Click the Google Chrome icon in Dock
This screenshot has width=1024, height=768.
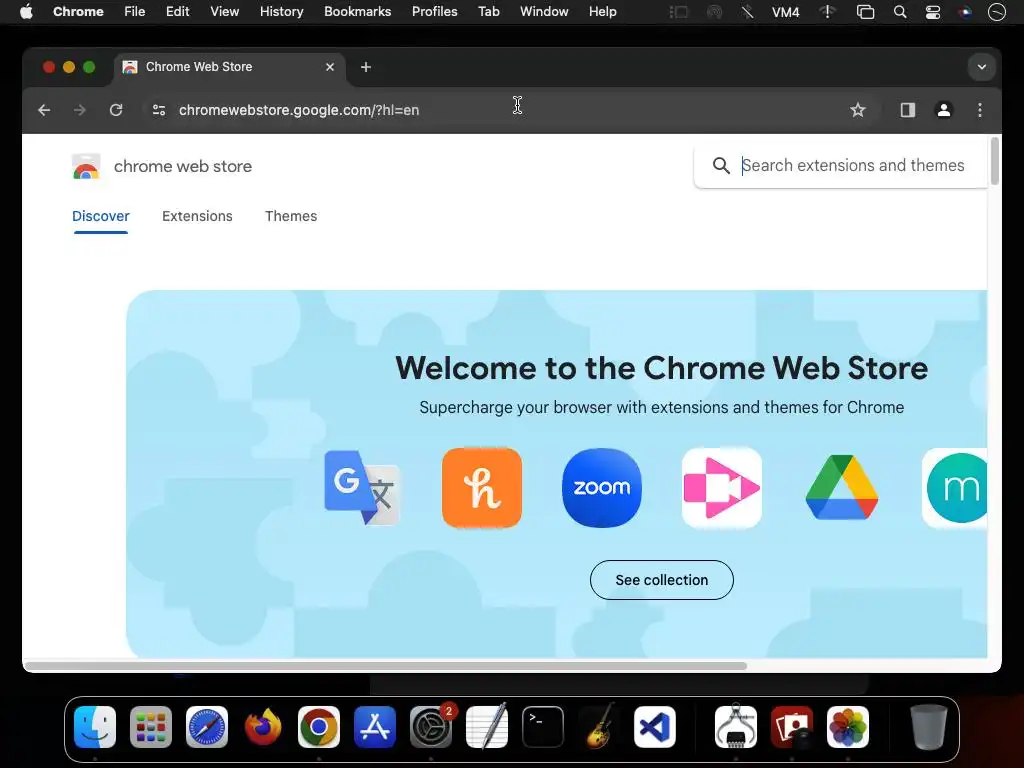[x=319, y=727]
